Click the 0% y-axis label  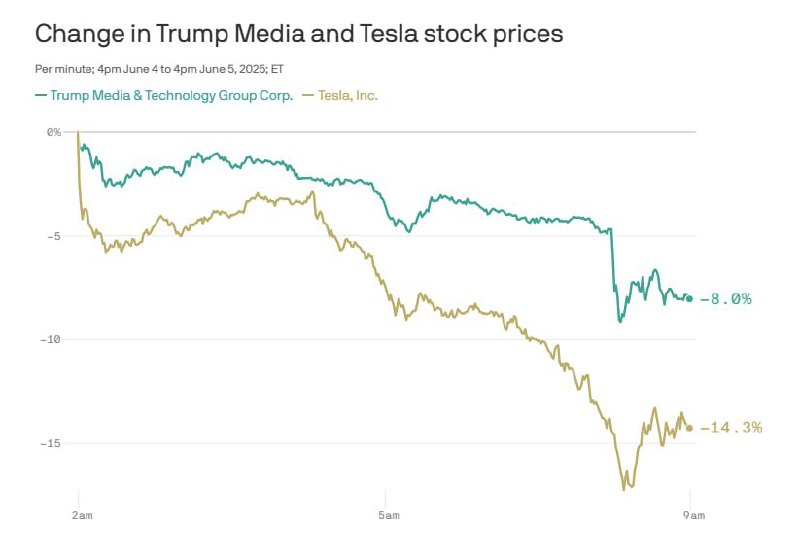click(54, 132)
